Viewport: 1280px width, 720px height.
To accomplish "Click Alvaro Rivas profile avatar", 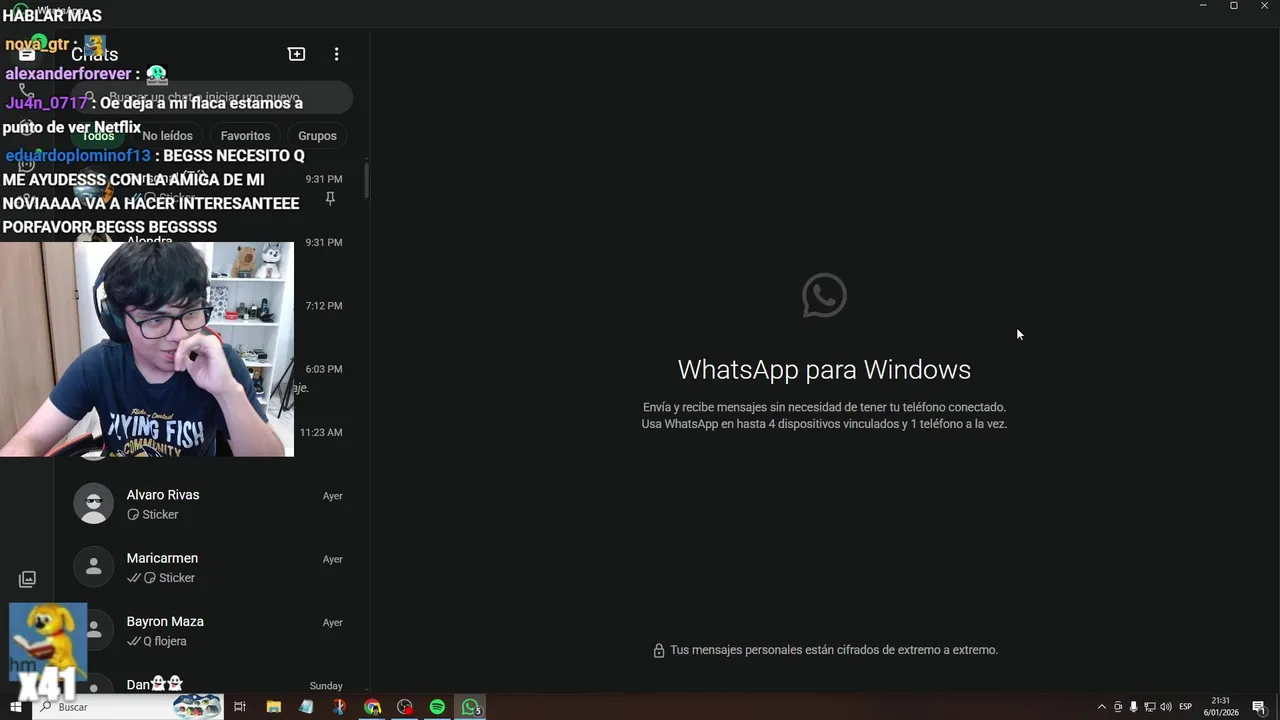I will pyautogui.click(x=94, y=504).
